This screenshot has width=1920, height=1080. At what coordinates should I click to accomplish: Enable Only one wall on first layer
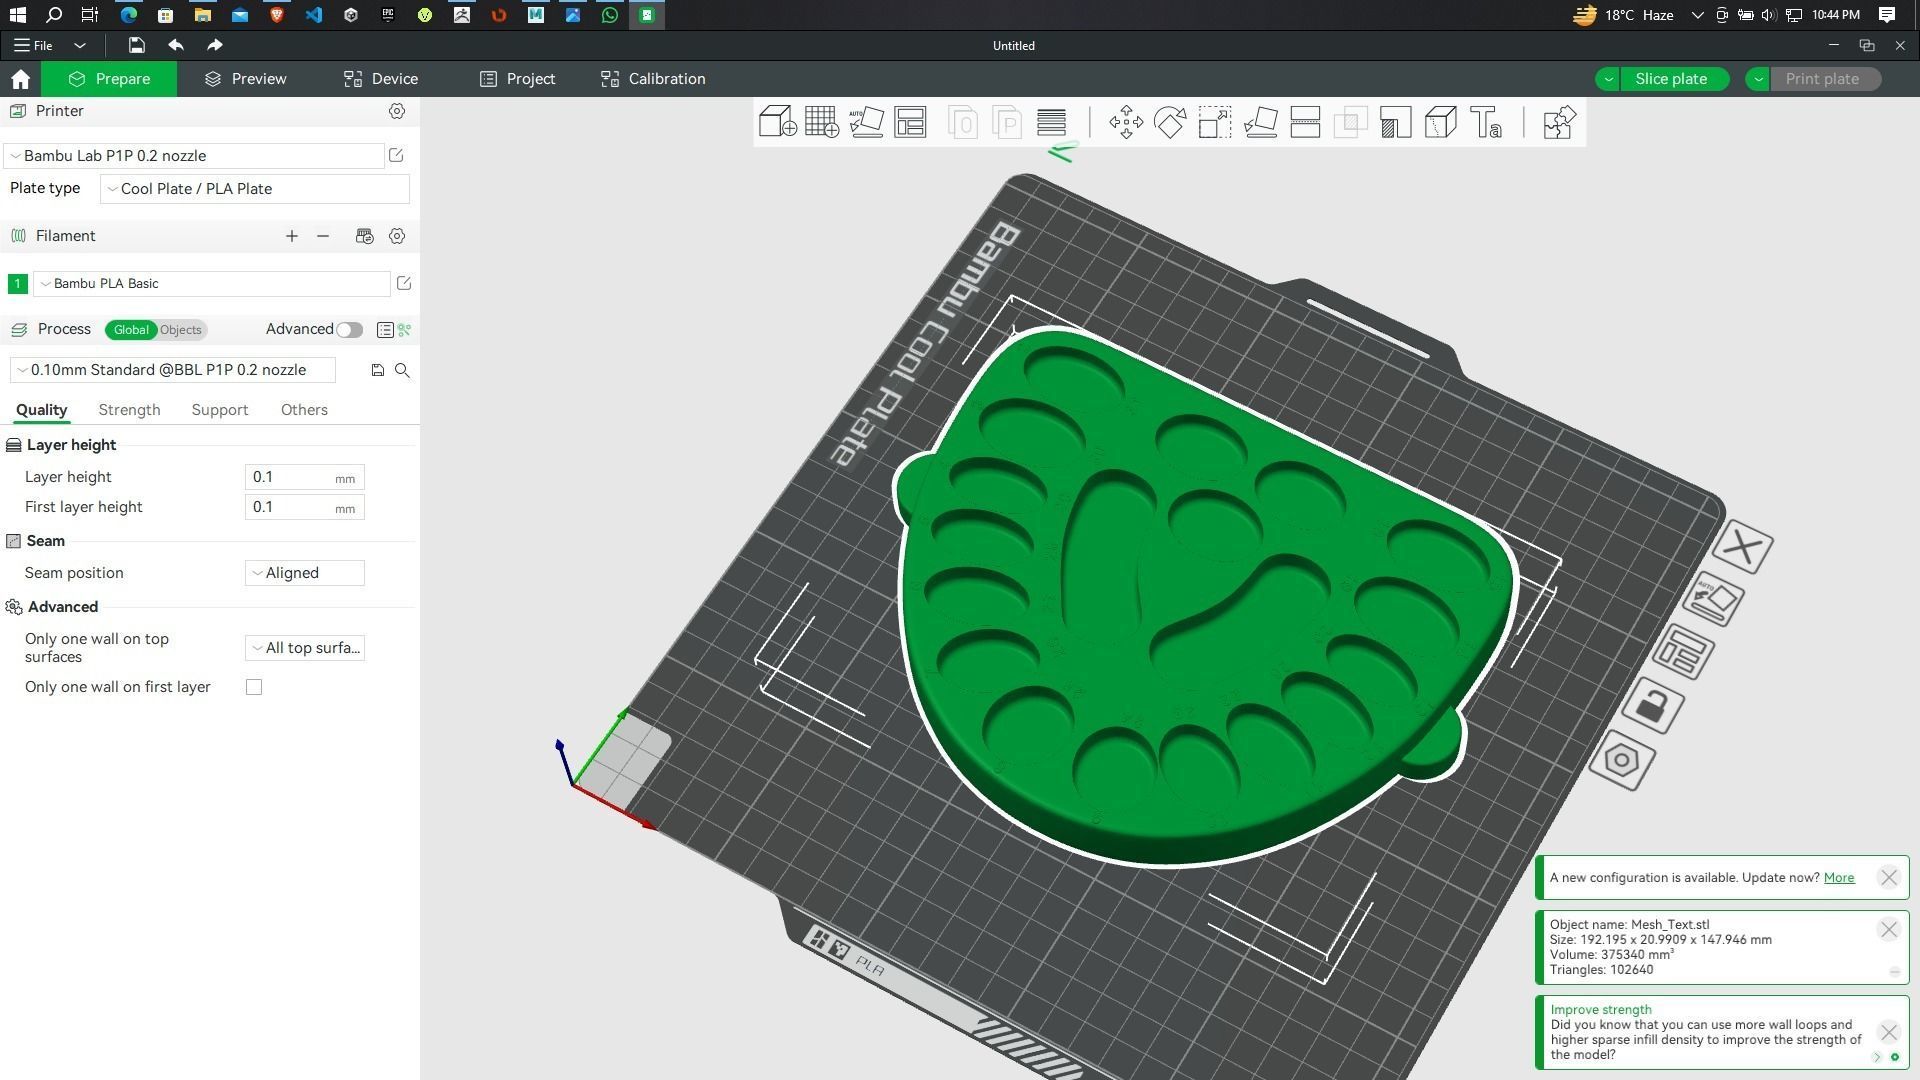click(254, 687)
